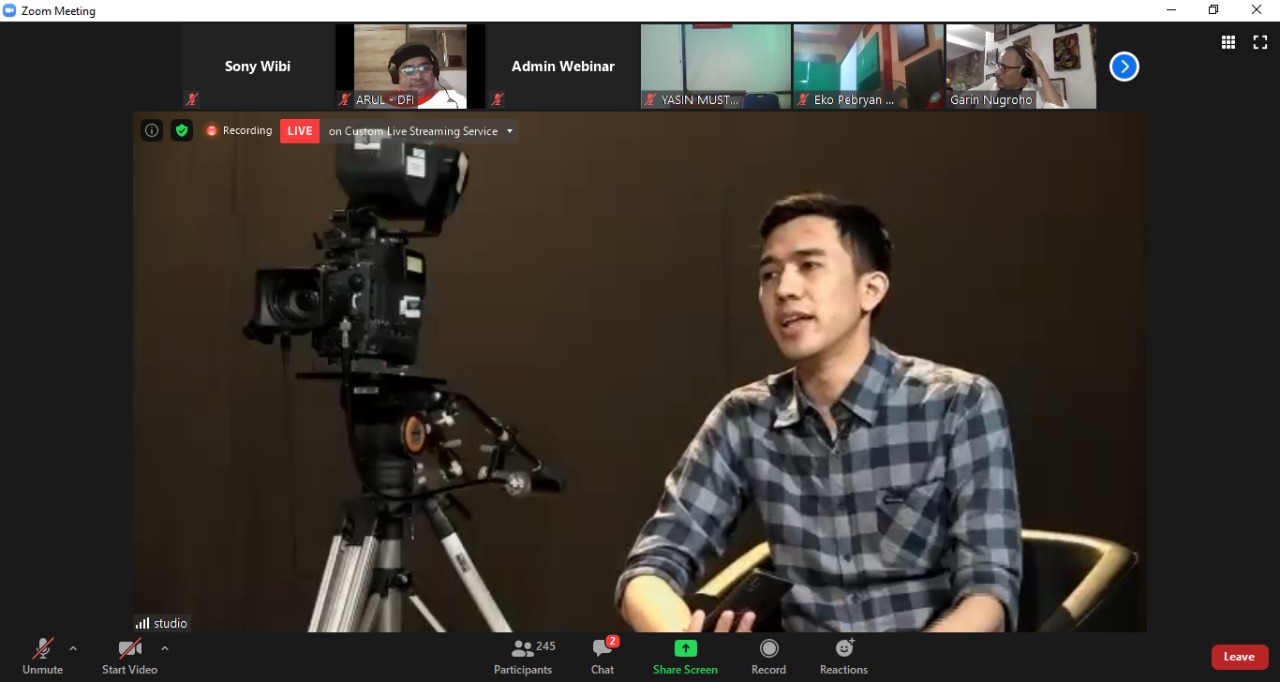Click the red LIVE badge
1280x682 pixels.
point(300,131)
